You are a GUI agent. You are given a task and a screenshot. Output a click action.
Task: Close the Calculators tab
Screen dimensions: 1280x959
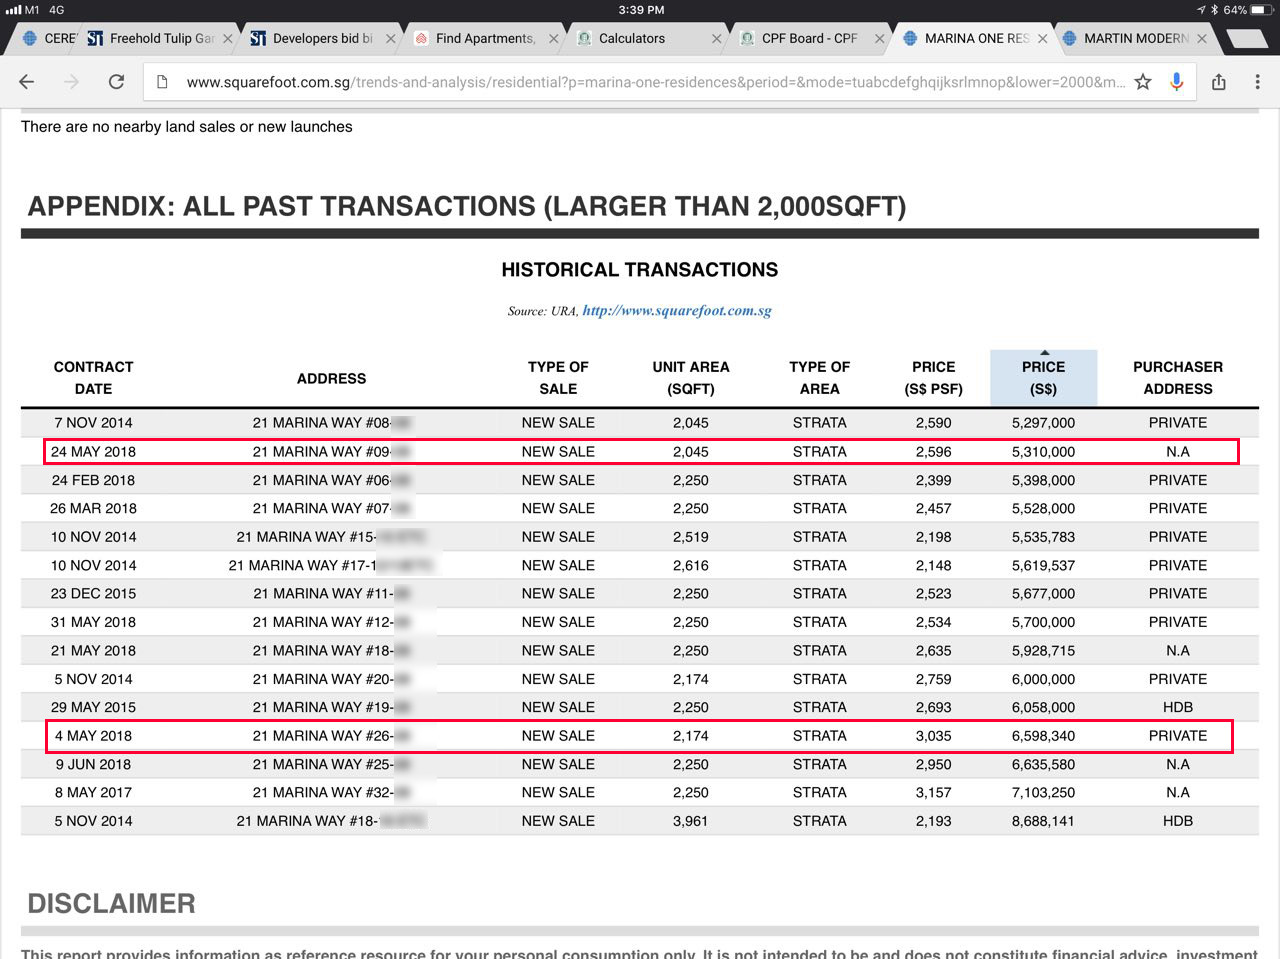716,39
